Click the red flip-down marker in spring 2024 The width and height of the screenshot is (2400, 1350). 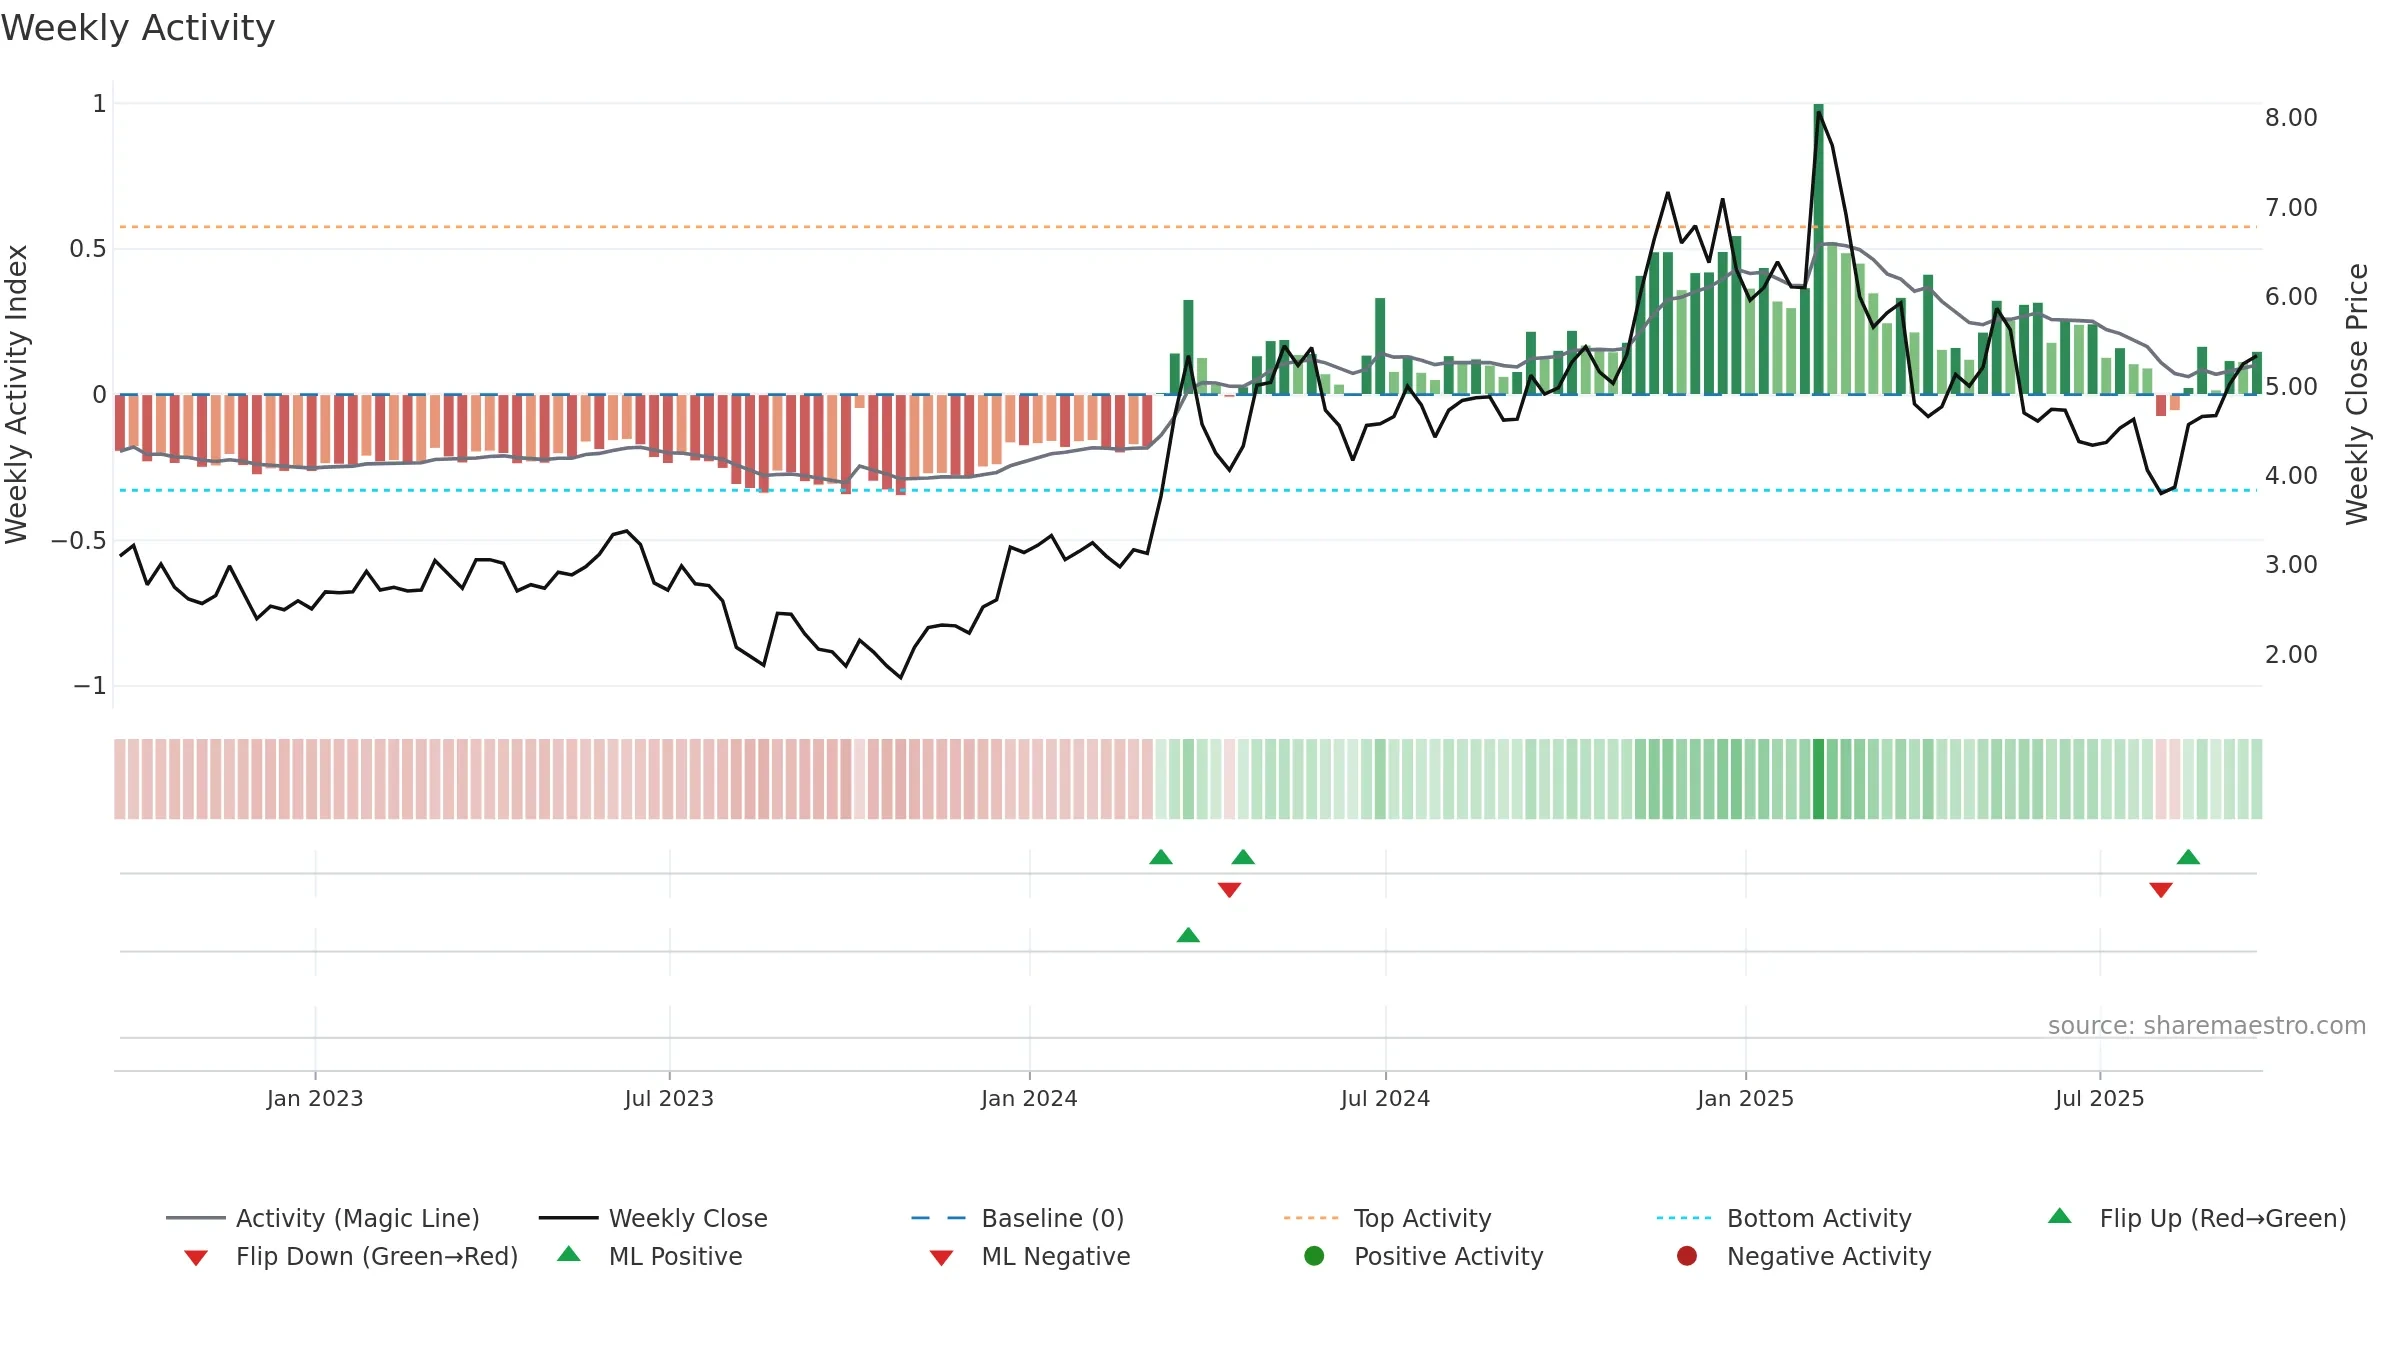coord(1230,890)
